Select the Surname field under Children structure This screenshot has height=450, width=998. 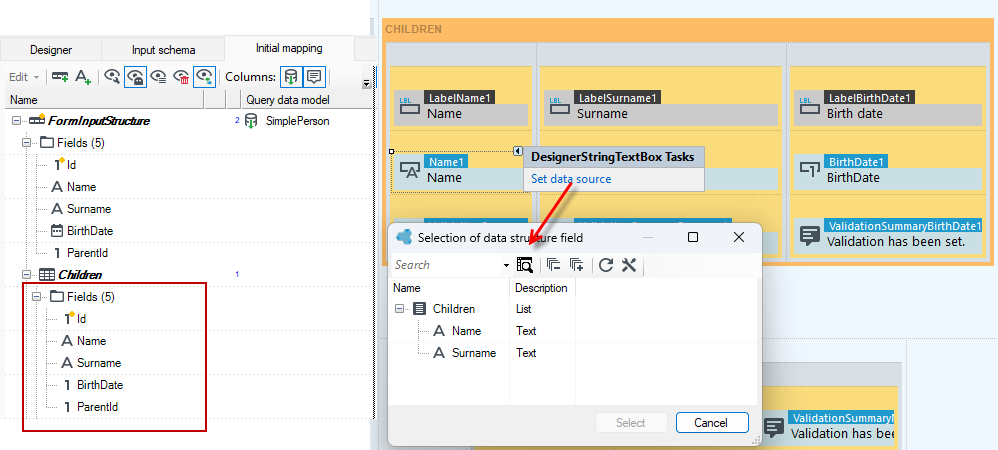pyautogui.click(x=99, y=363)
